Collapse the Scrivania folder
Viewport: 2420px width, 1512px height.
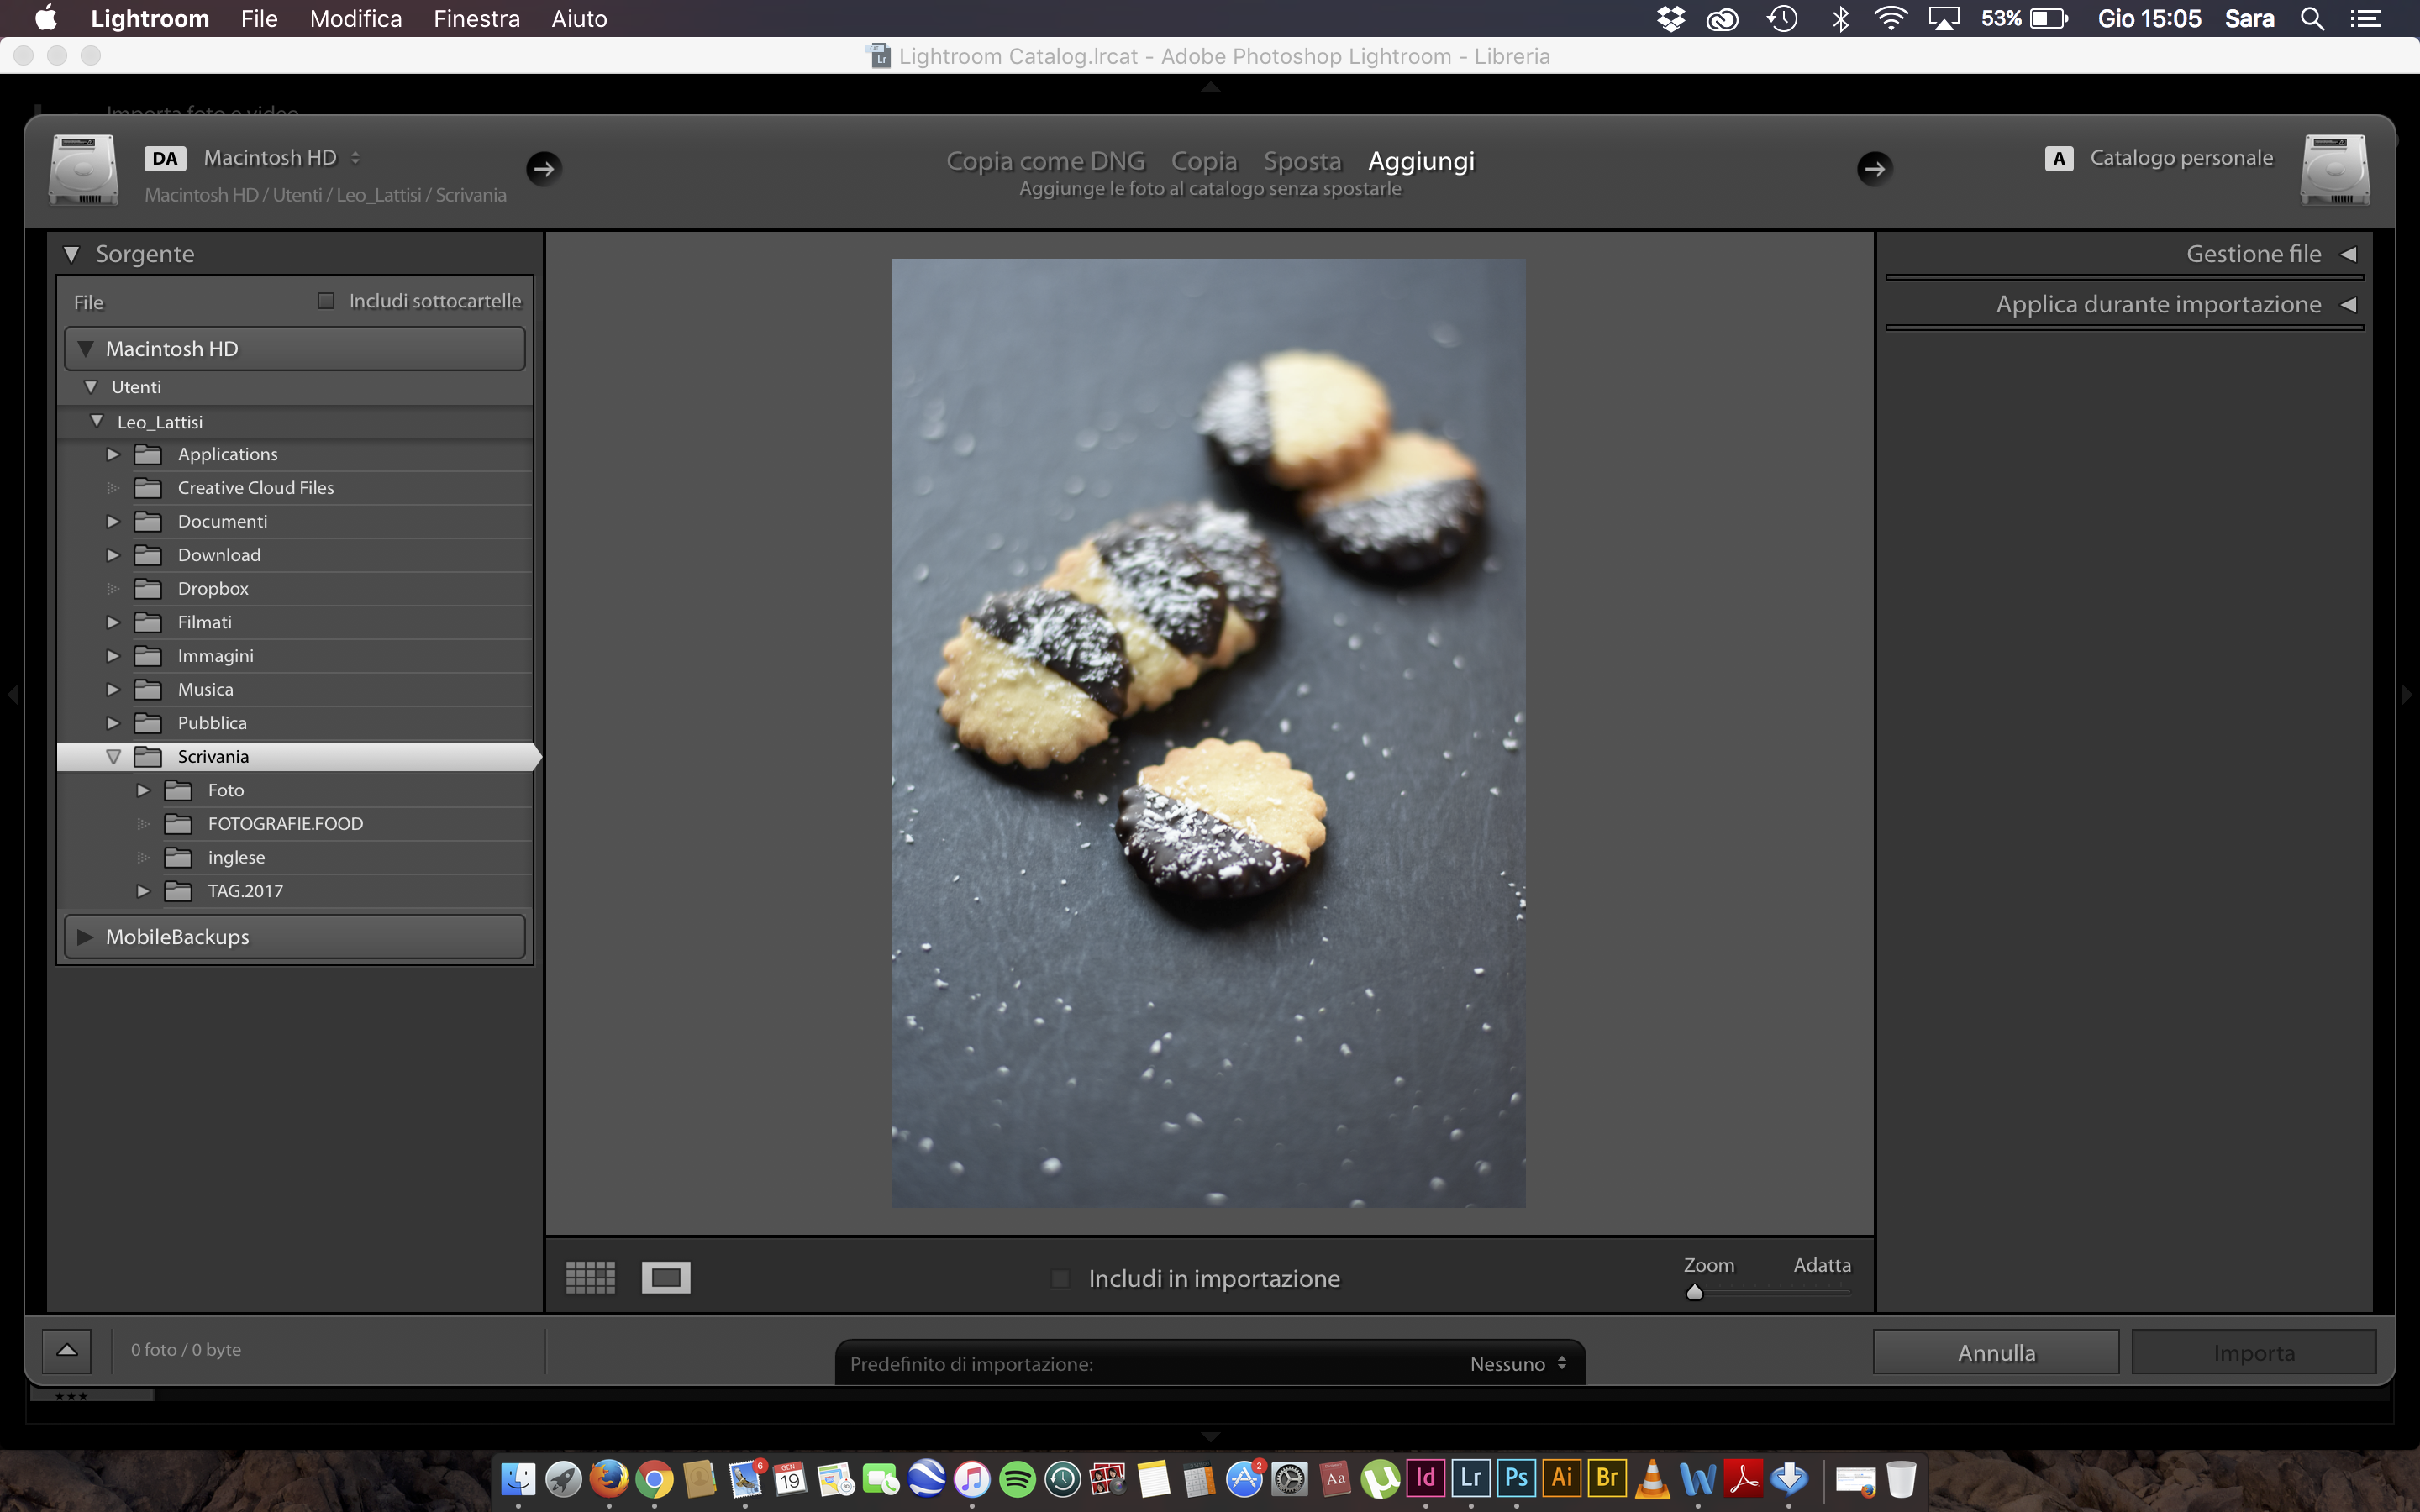pyautogui.click(x=113, y=757)
